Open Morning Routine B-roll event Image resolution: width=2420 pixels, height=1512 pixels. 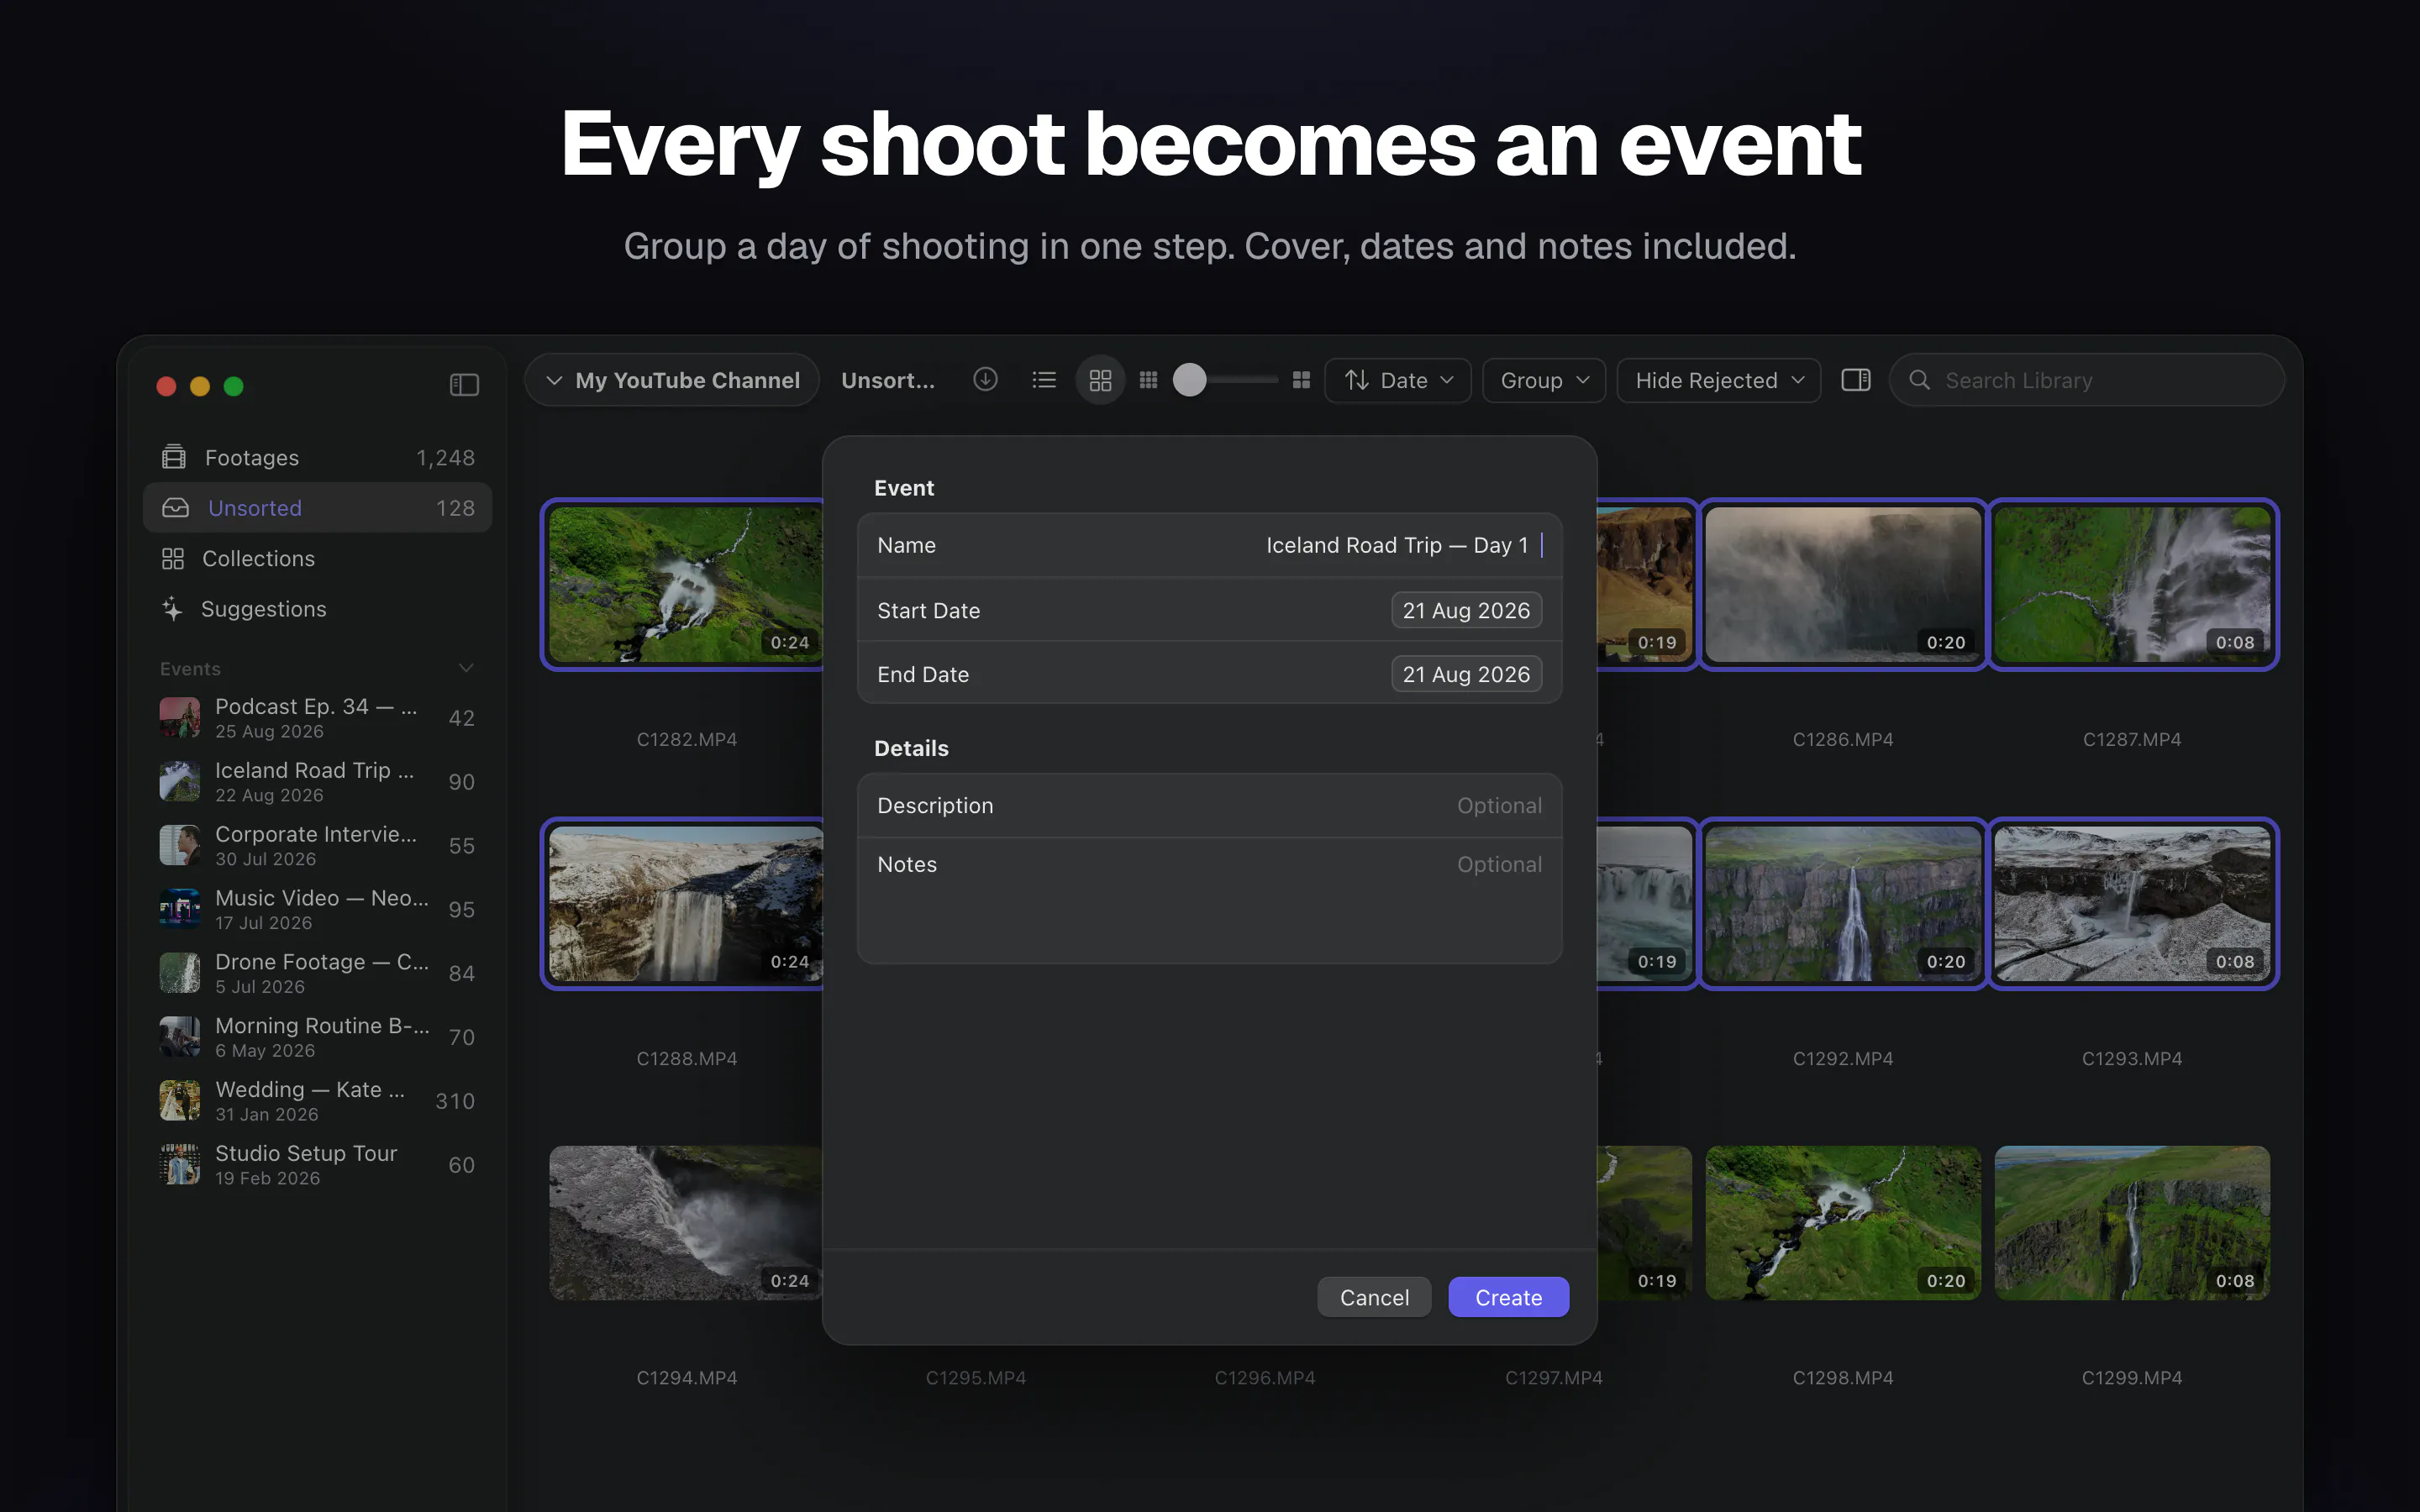pyautogui.click(x=317, y=1037)
